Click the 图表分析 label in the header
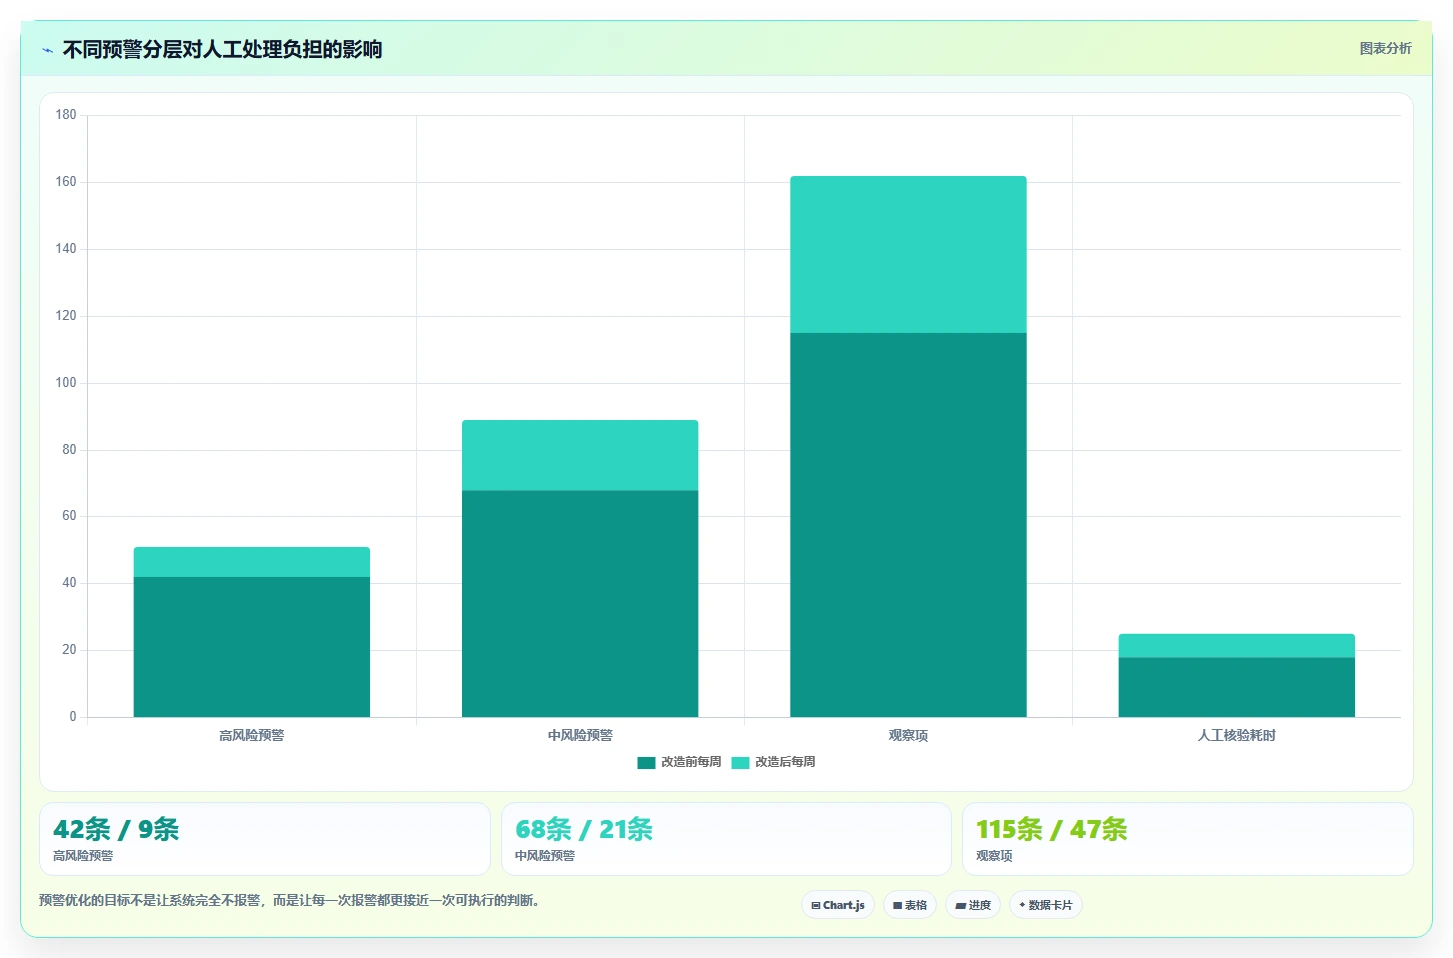Viewport: 1453px width, 958px height. pyautogui.click(x=1385, y=48)
